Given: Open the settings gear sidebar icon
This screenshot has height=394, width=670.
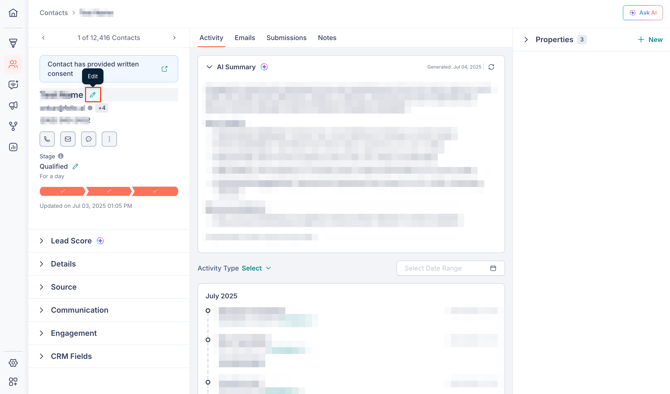Looking at the screenshot, I should [x=13, y=363].
